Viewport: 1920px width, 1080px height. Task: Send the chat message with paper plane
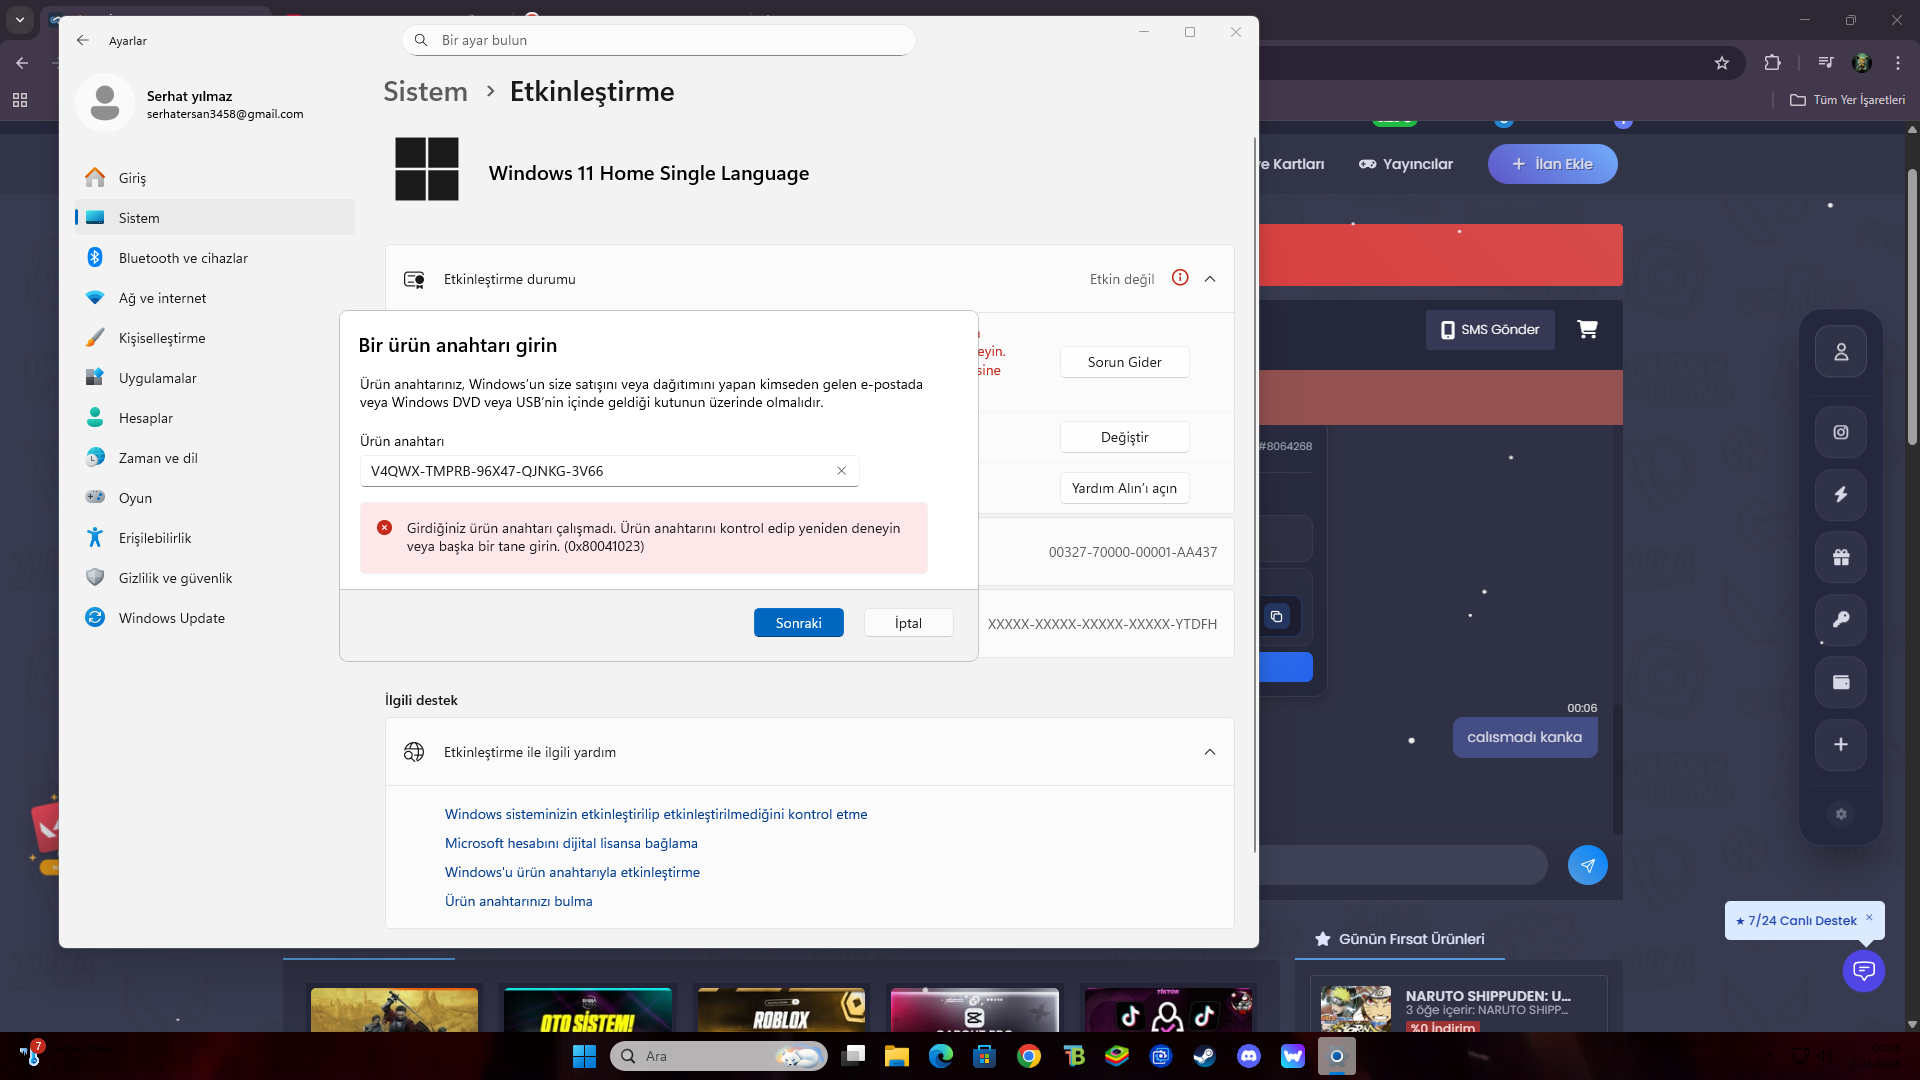(x=1587, y=865)
